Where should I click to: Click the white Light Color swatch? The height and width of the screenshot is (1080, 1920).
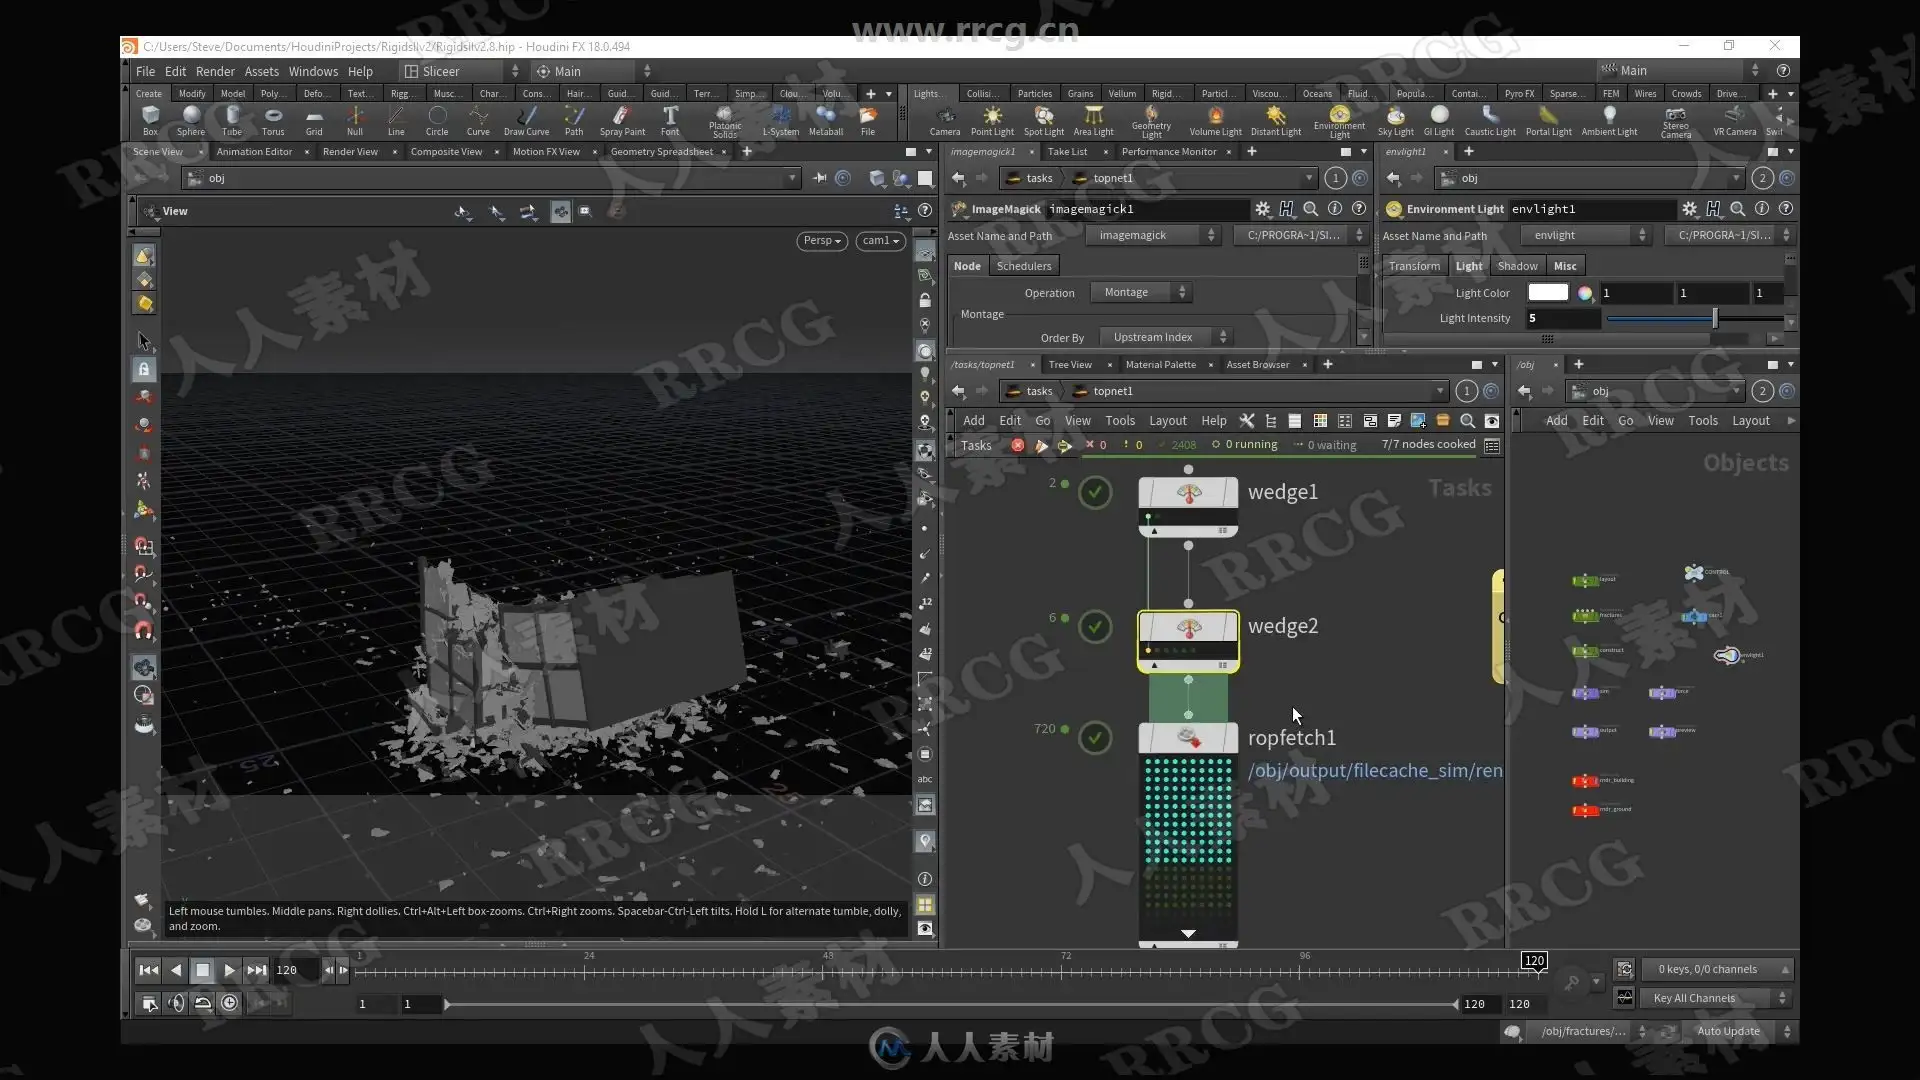pyautogui.click(x=1547, y=293)
